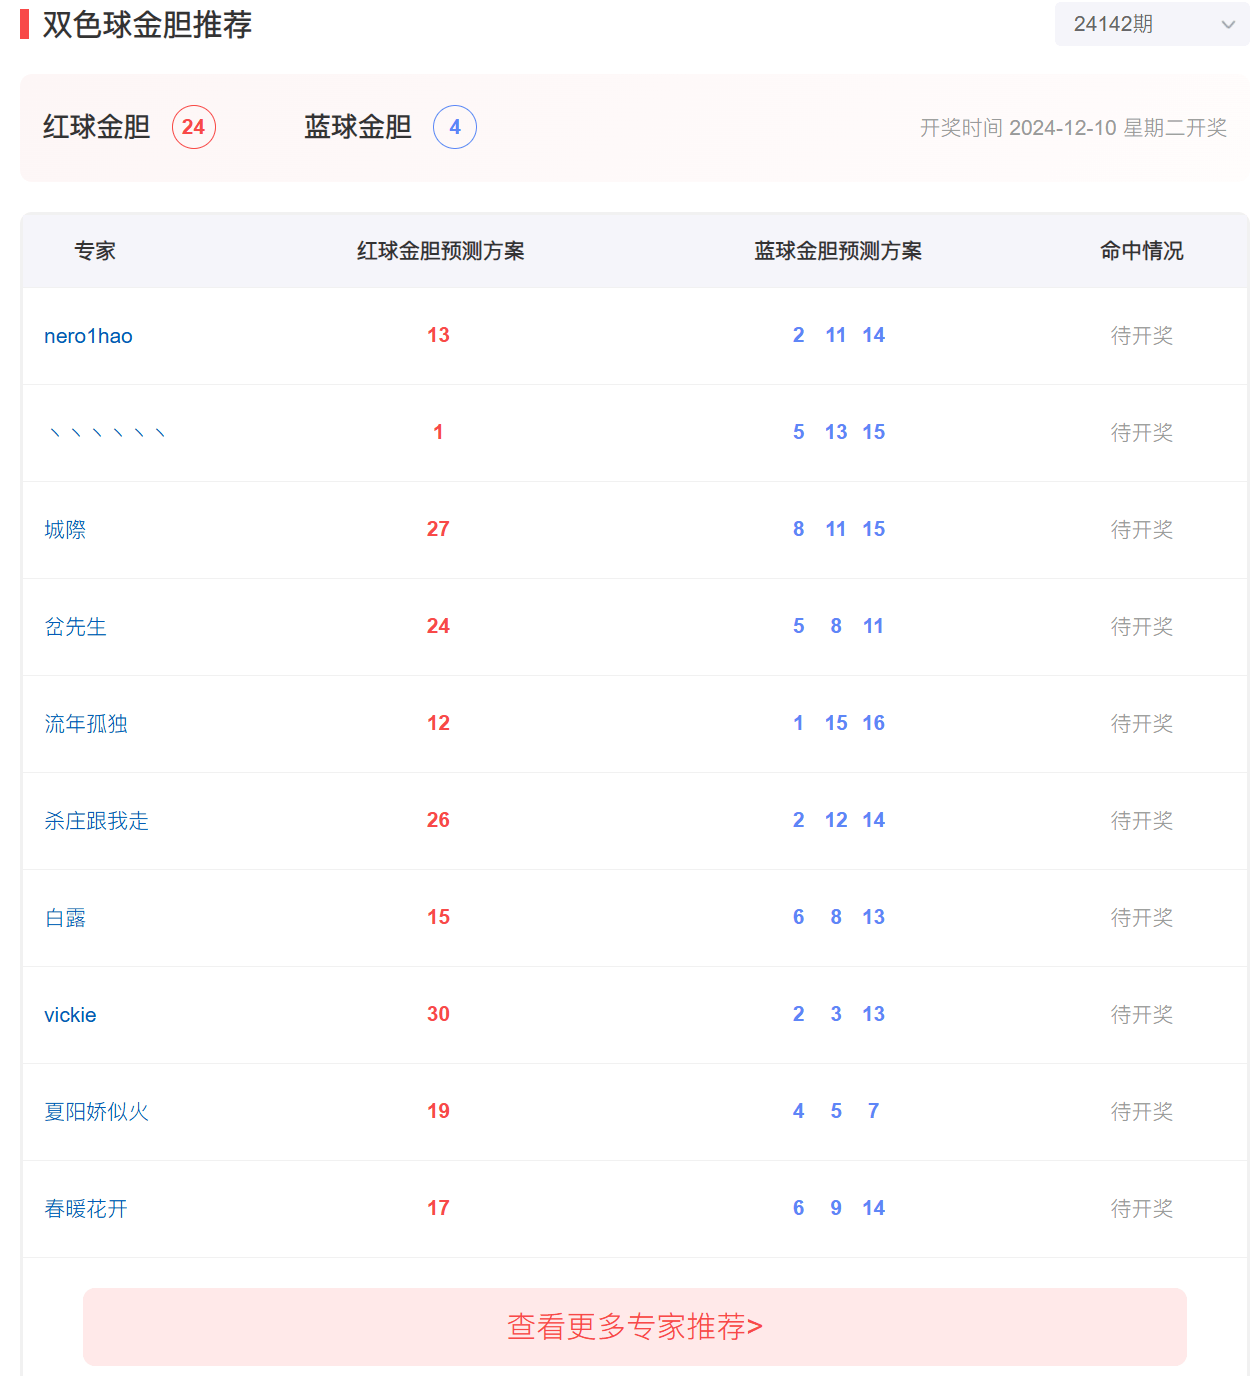This screenshot has height=1376, width=1254.
Task: Click 待开奖 status in vickie row
Action: (1142, 1015)
